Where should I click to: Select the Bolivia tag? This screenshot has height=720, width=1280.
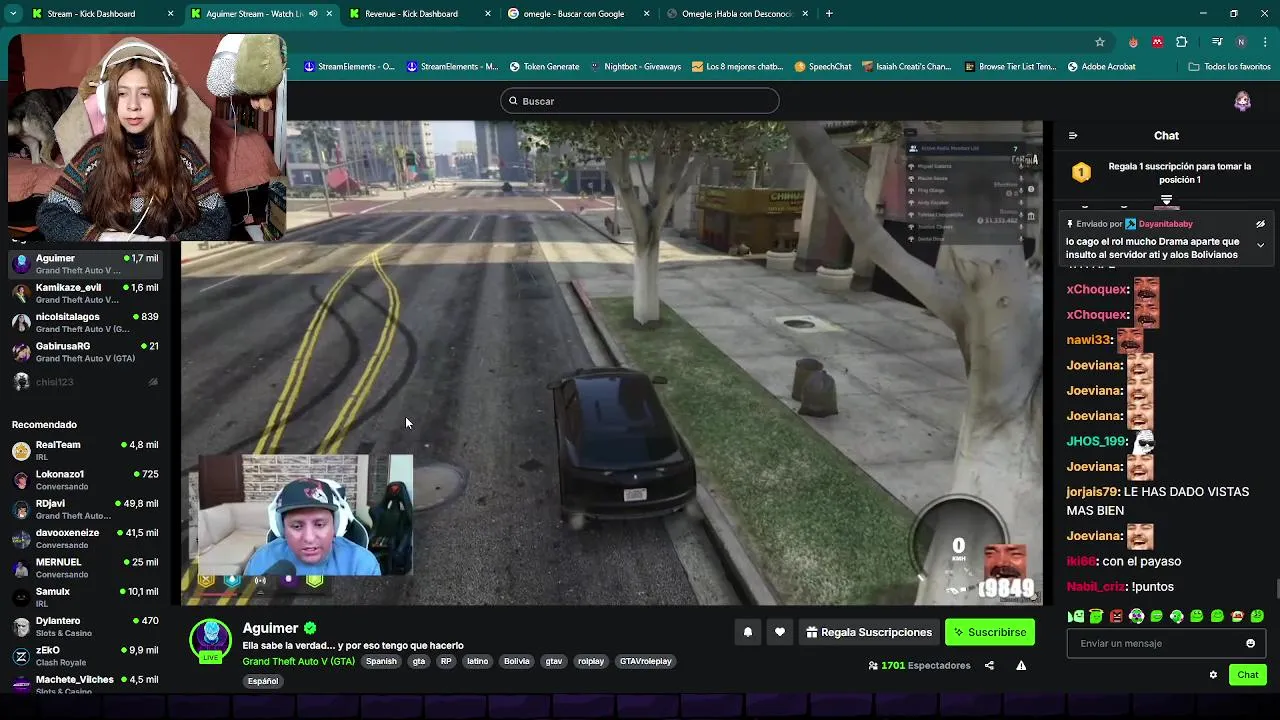click(x=516, y=661)
